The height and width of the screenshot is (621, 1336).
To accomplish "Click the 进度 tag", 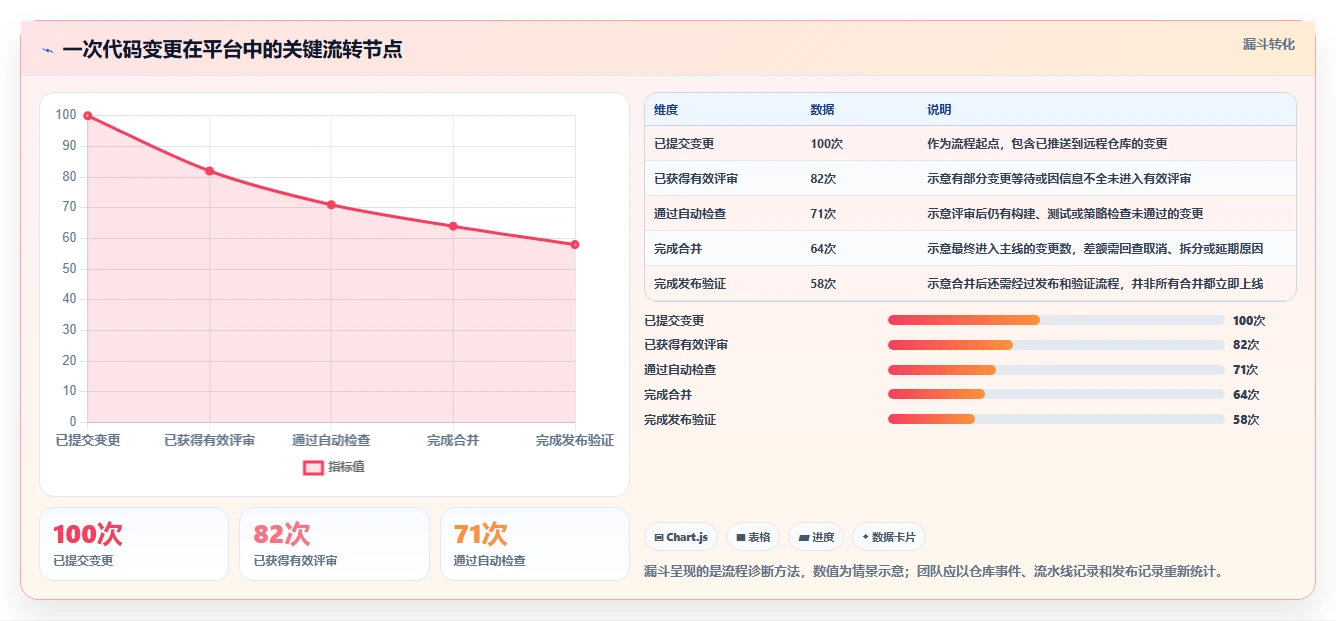I will (x=816, y=537).
